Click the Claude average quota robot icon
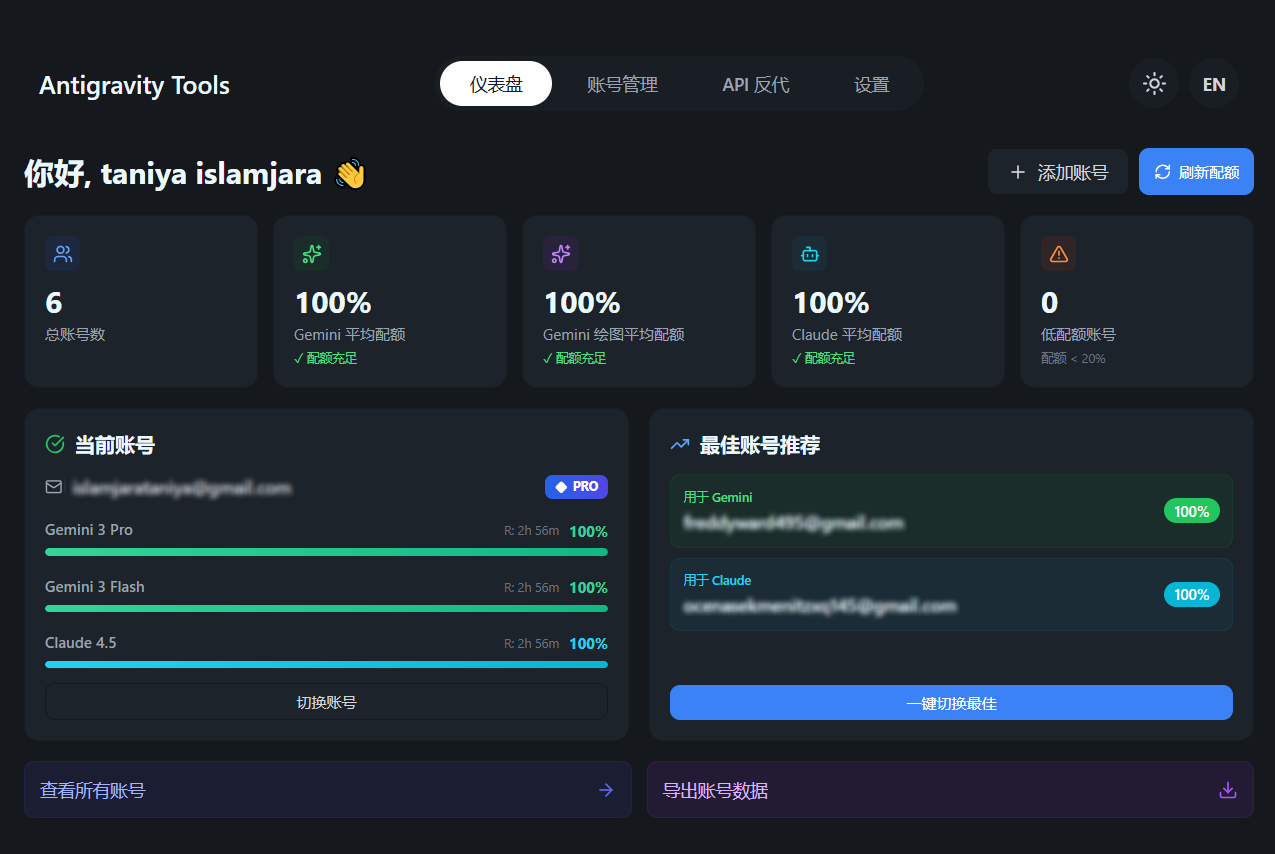 [x=809, y=254]
